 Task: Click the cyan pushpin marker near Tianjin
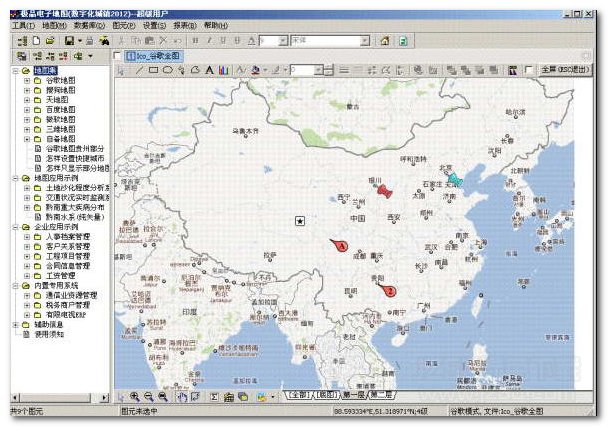coord(455,180)
